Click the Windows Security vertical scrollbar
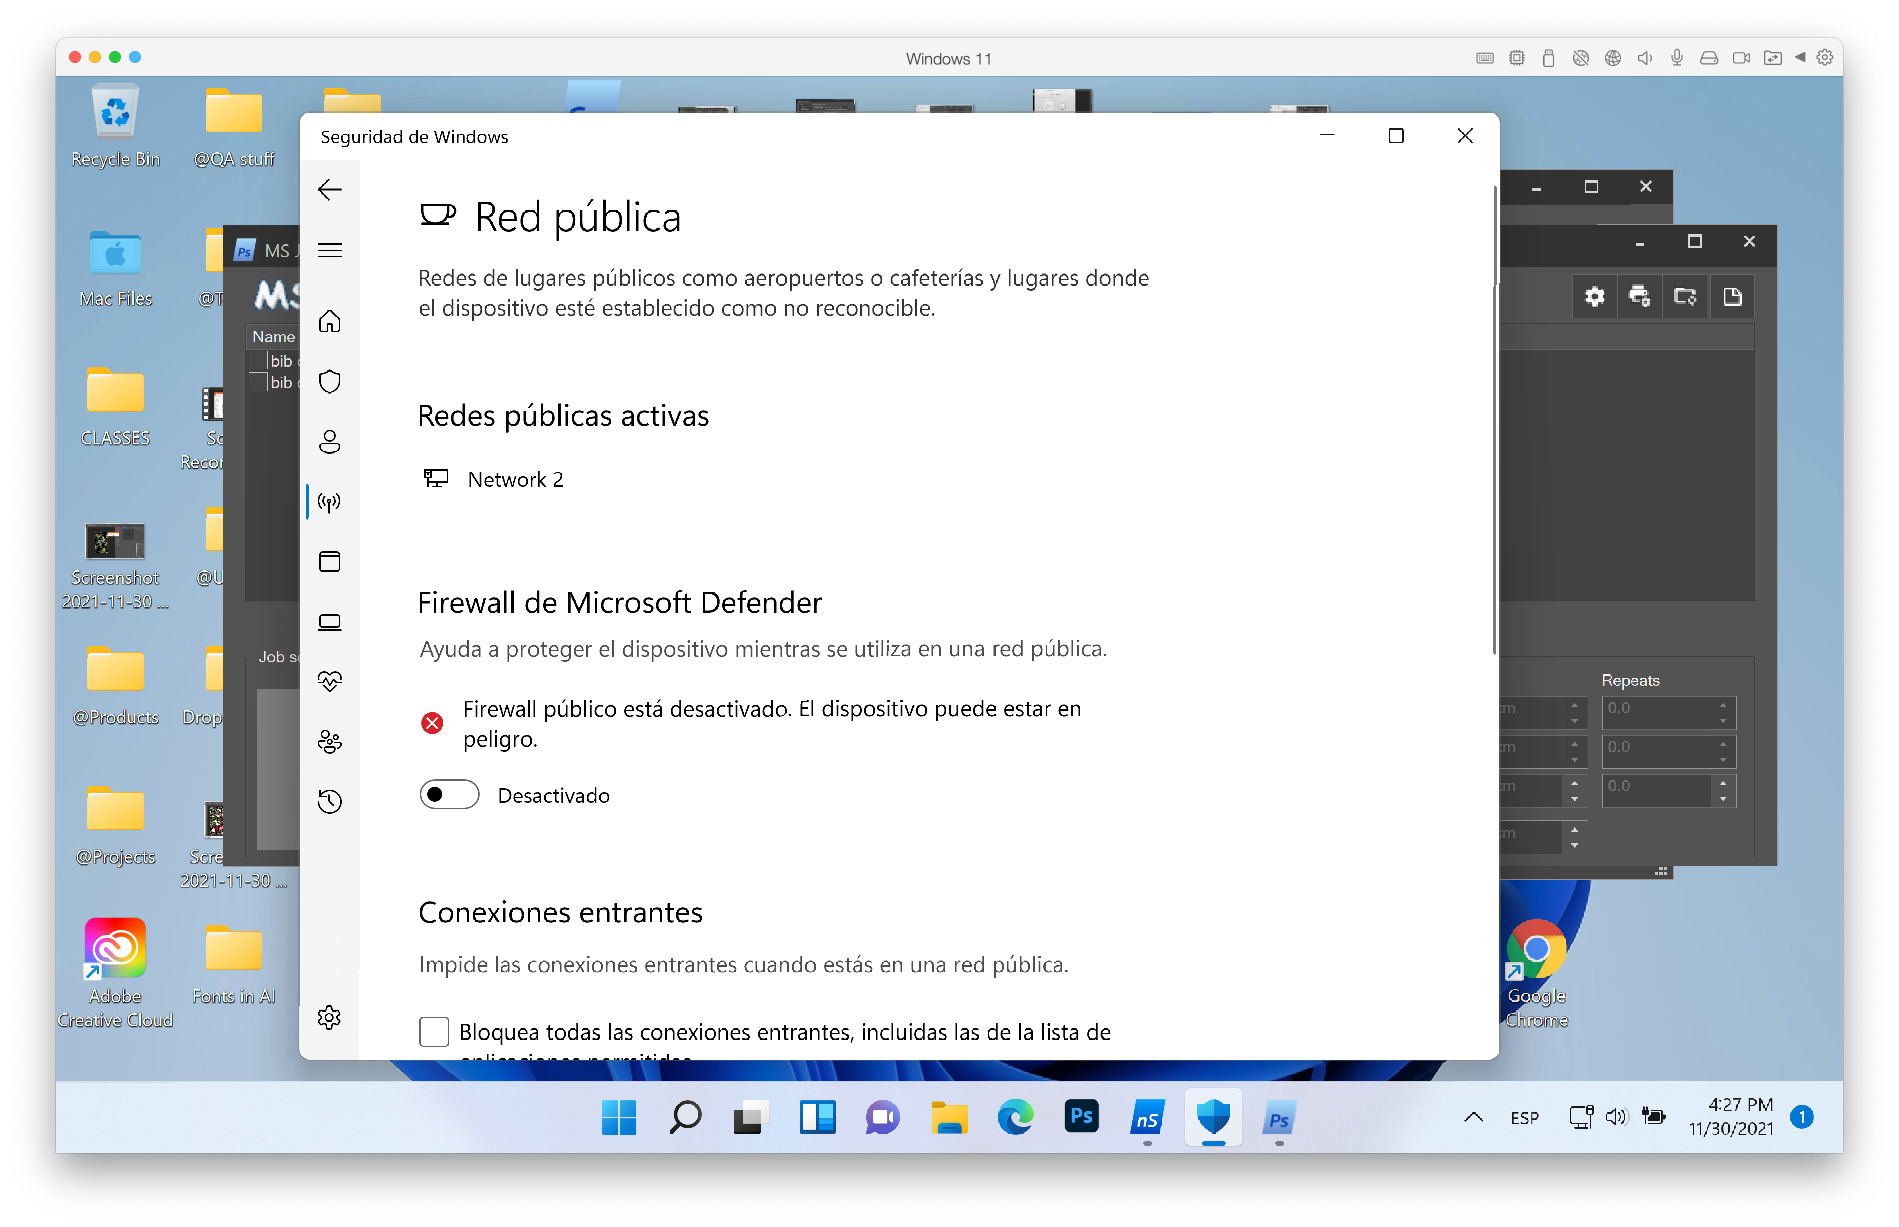This screenshot has width=1899, height=1227. click(x=1494, y=420)
